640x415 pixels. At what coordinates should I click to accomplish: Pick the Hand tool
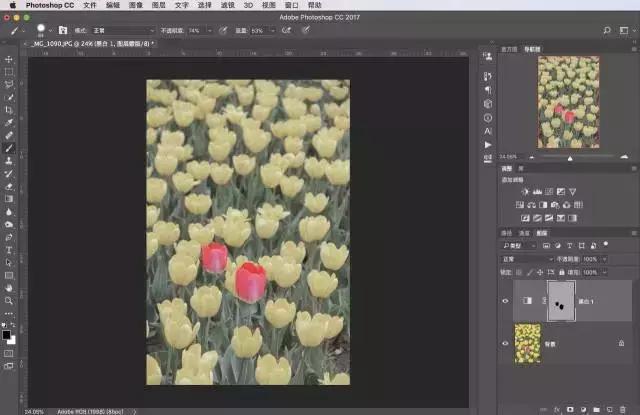[9, 288]
